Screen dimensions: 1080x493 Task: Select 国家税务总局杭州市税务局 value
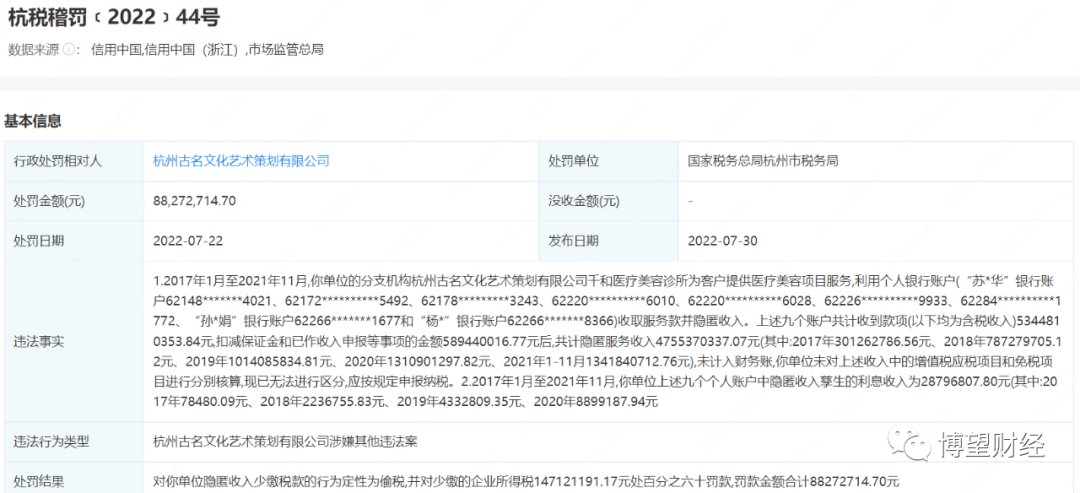[x=762, y=161]
